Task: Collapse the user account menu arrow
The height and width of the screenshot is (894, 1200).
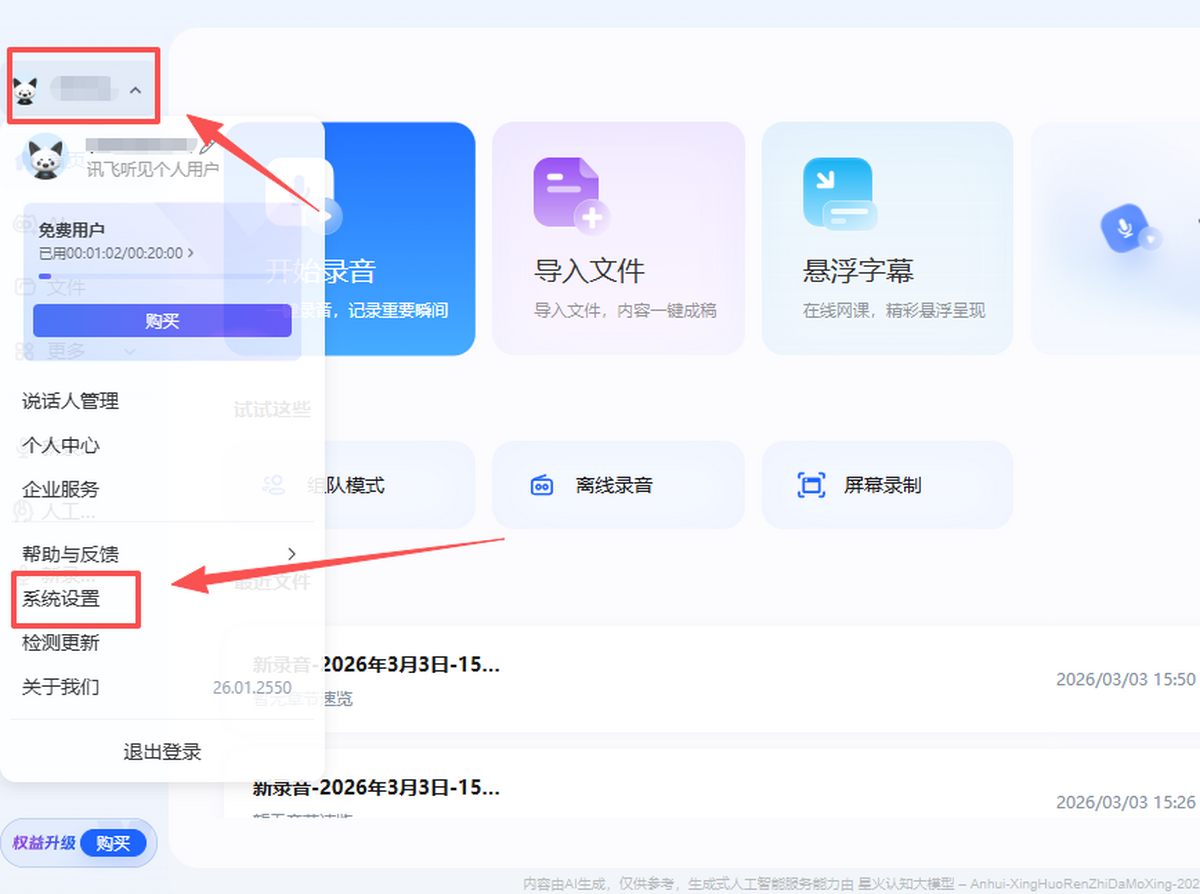Action: click(136, 91)
